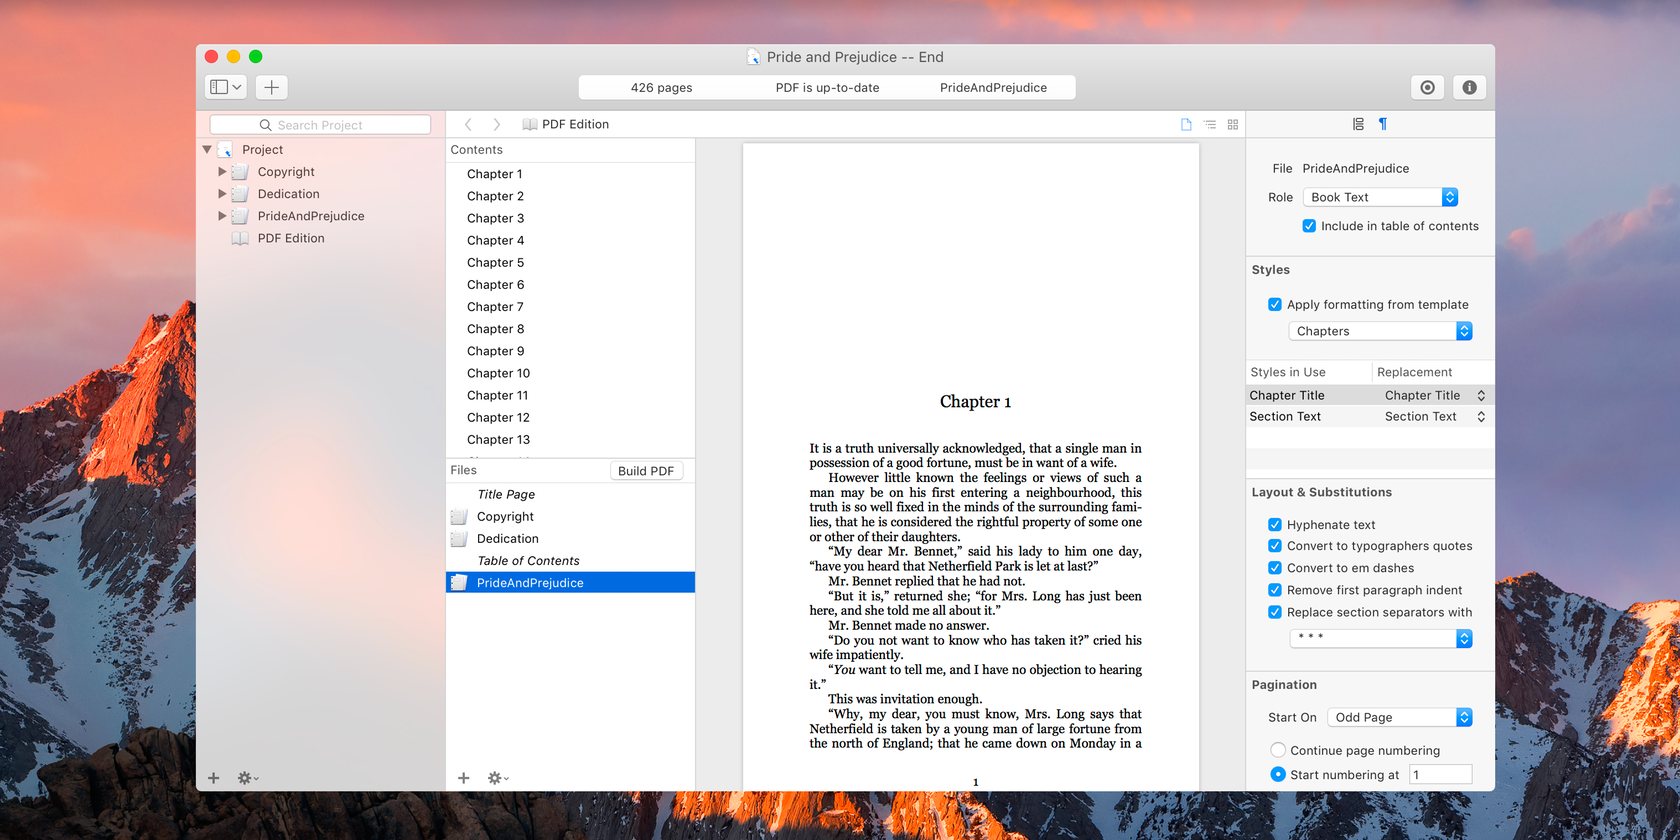Disable Hyphenate text option
Viewport: 1680px width, 840px height.
(x=1275, y=524)
